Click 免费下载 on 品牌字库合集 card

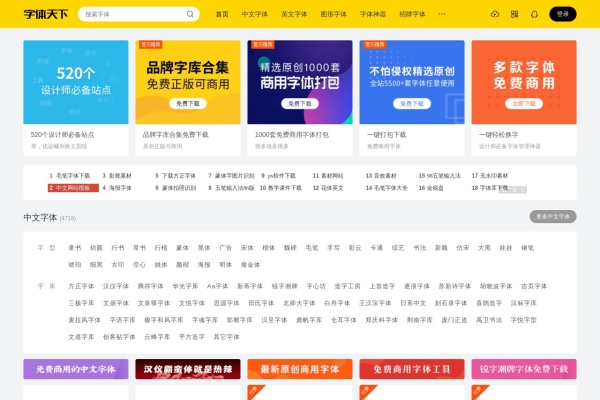tap(187, 103)
